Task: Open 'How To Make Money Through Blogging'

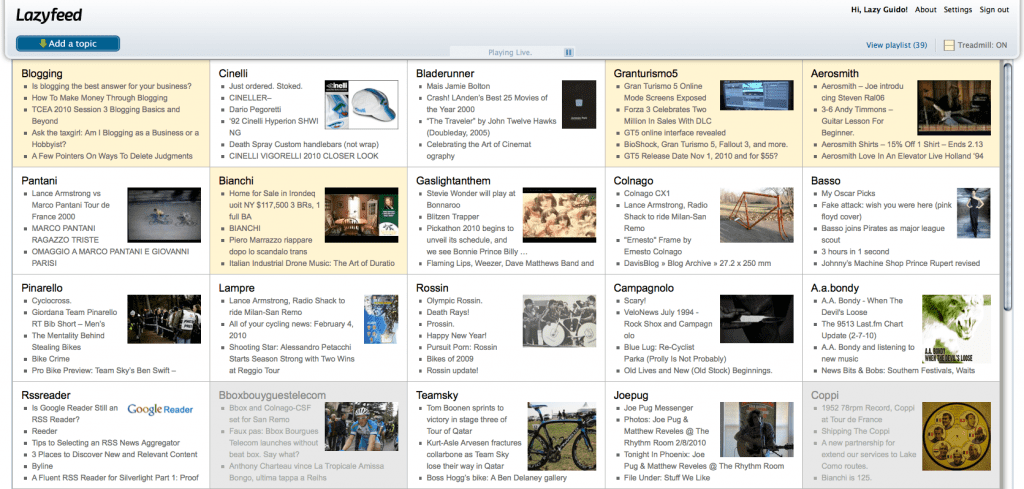Action: (99, 98)
